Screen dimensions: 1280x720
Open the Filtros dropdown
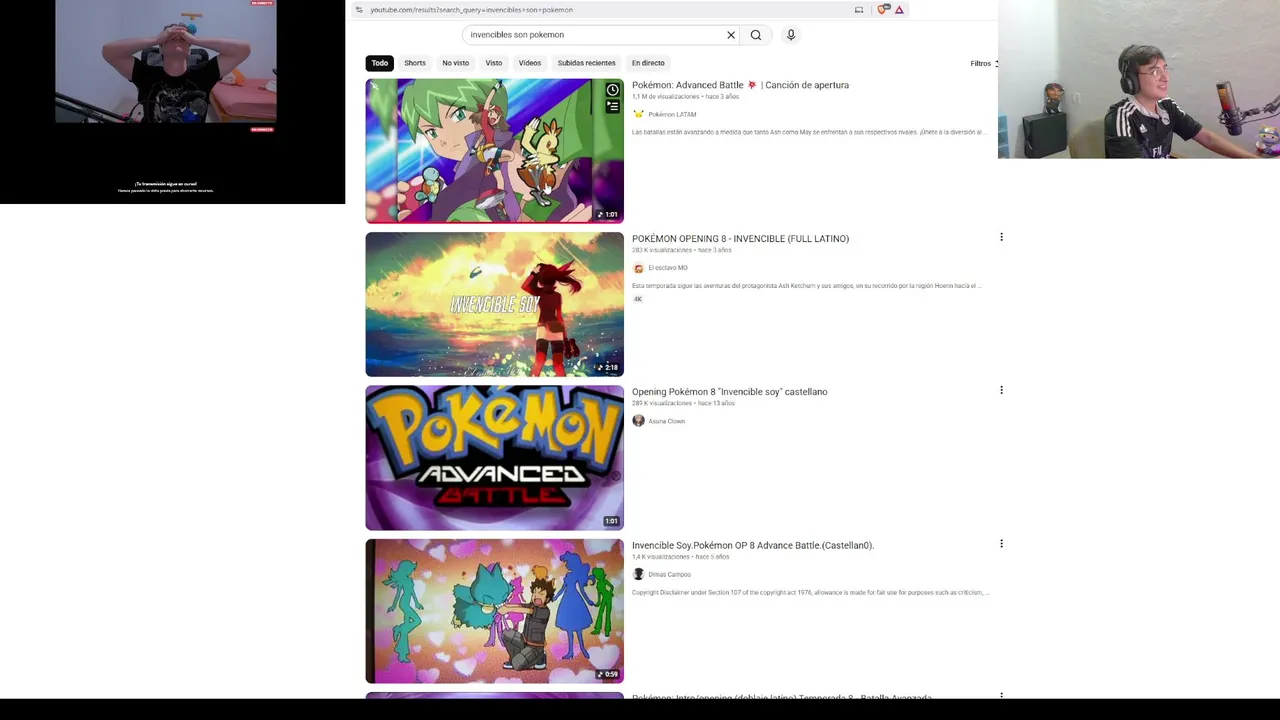point(983,64)
